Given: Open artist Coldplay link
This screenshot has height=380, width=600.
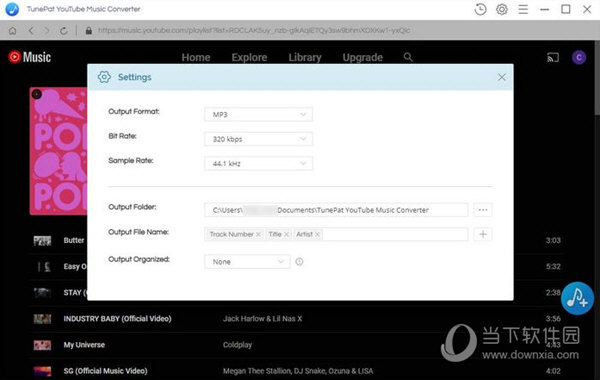Looking at the screenshot, I should [x=237, y=345].
